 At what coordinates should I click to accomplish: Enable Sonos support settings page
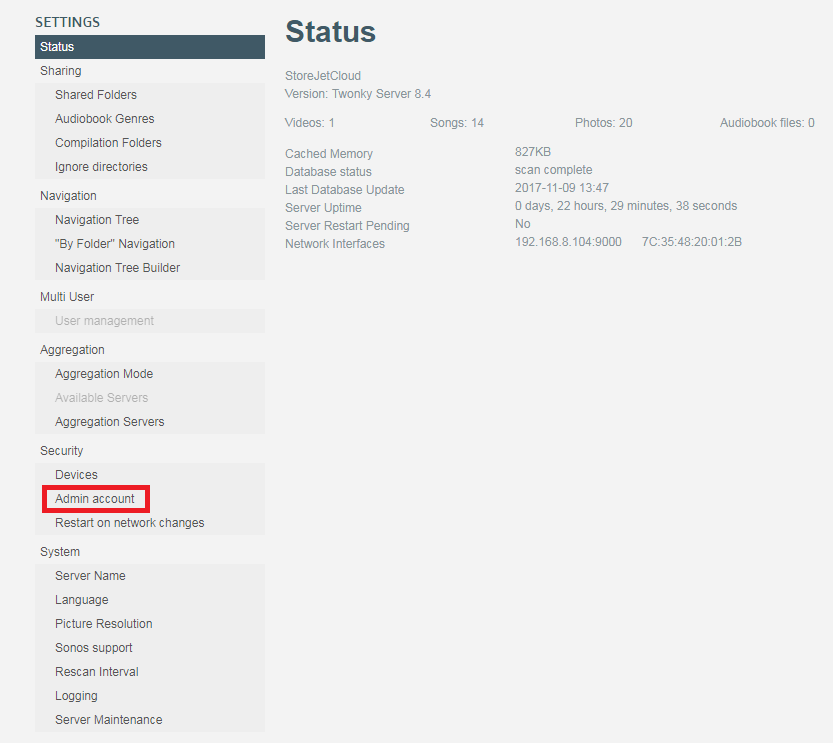coord(92,647)
